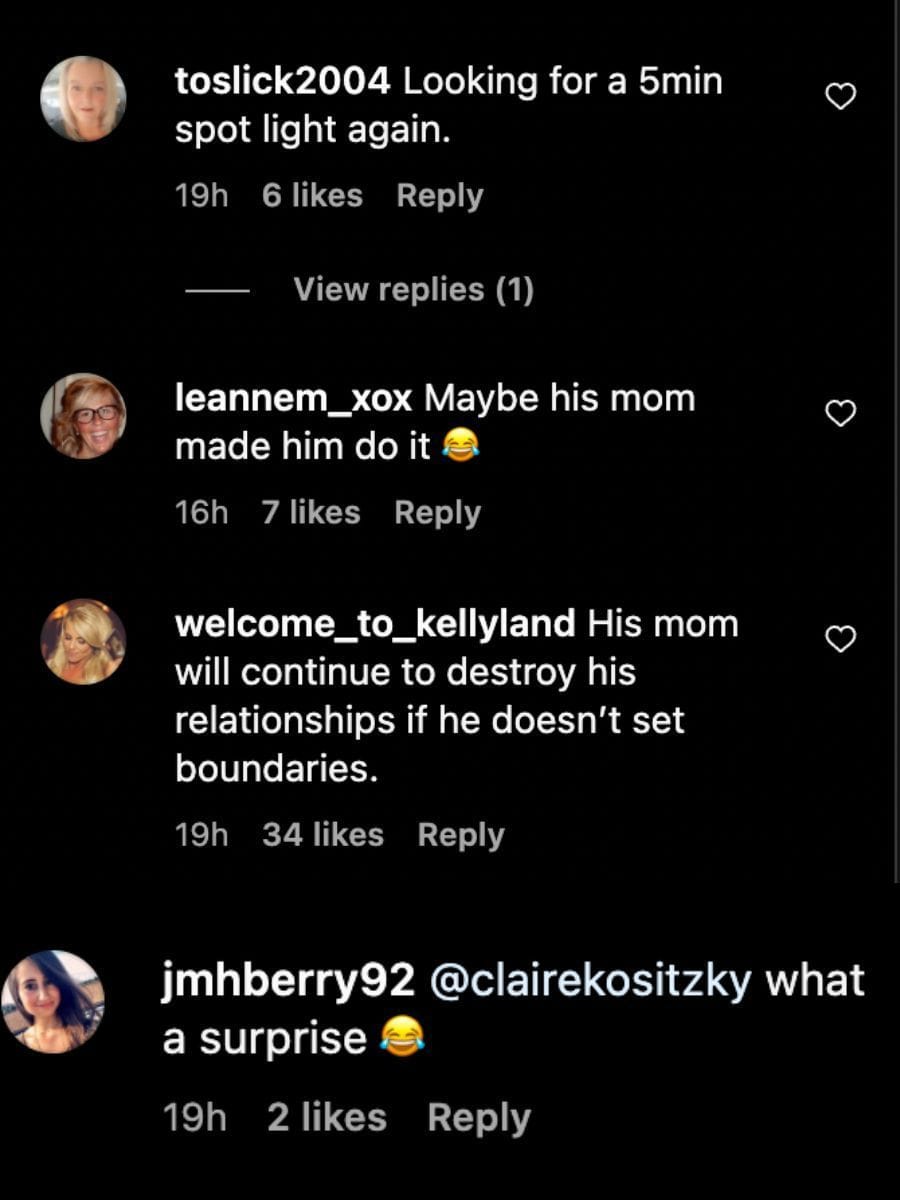View the 7 likes on leannem_xox's comment
Screen dimensions: 900x1200
pos(310,512)
